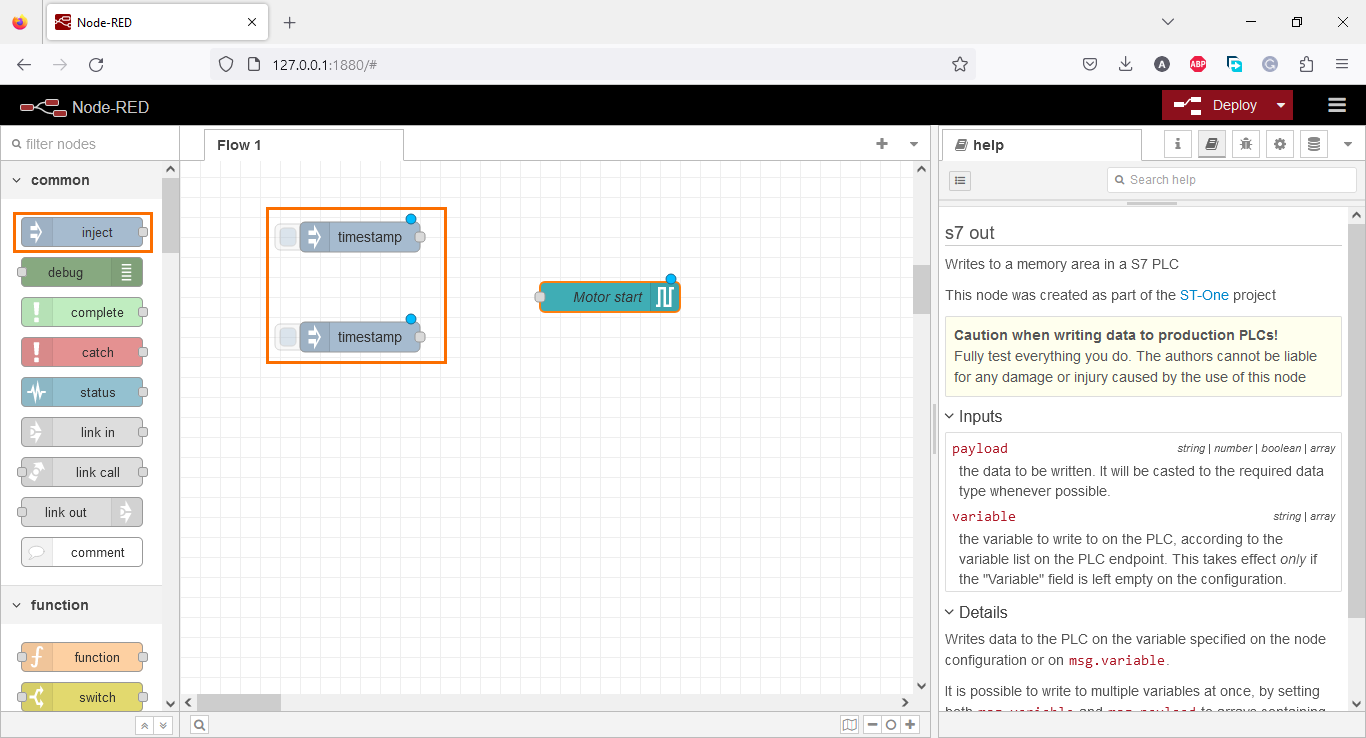This screenshot has height=738, width=1366.
Task: Open the Node-RED main menu
Action: tap(1337, 105)
